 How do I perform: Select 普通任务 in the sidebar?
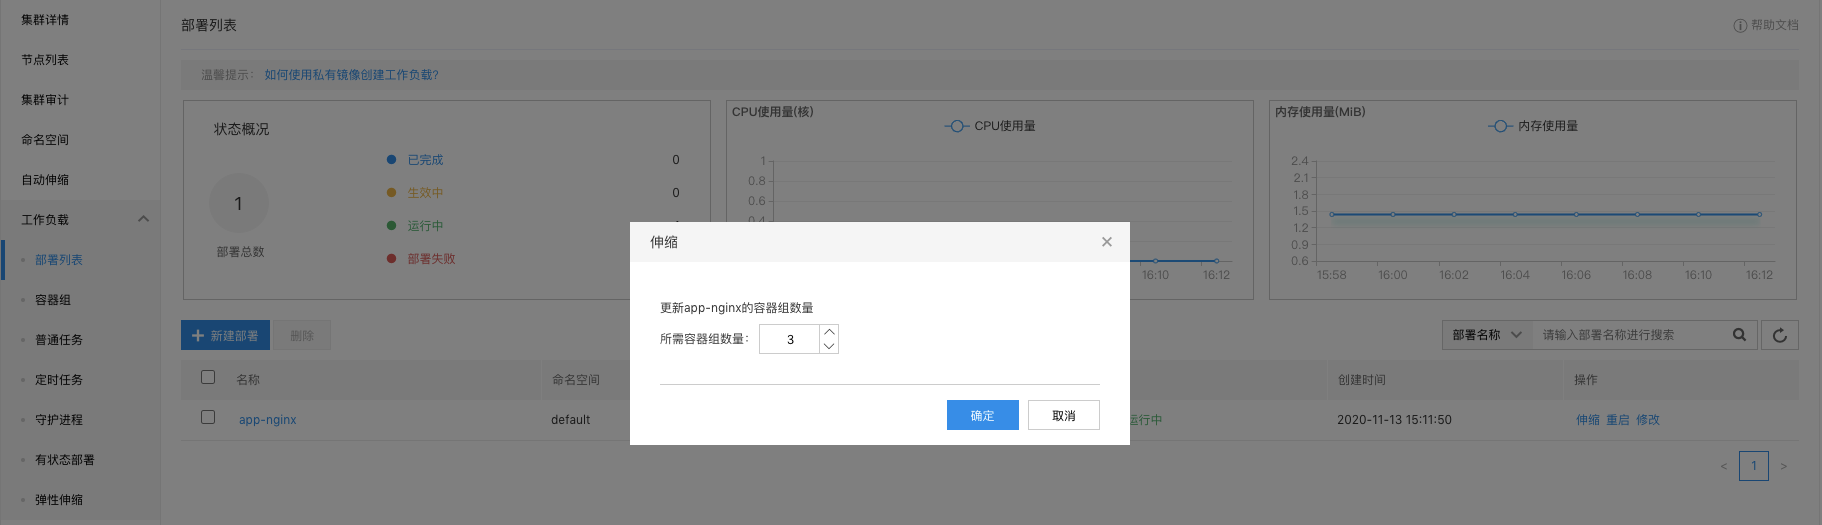pos(59,340)
